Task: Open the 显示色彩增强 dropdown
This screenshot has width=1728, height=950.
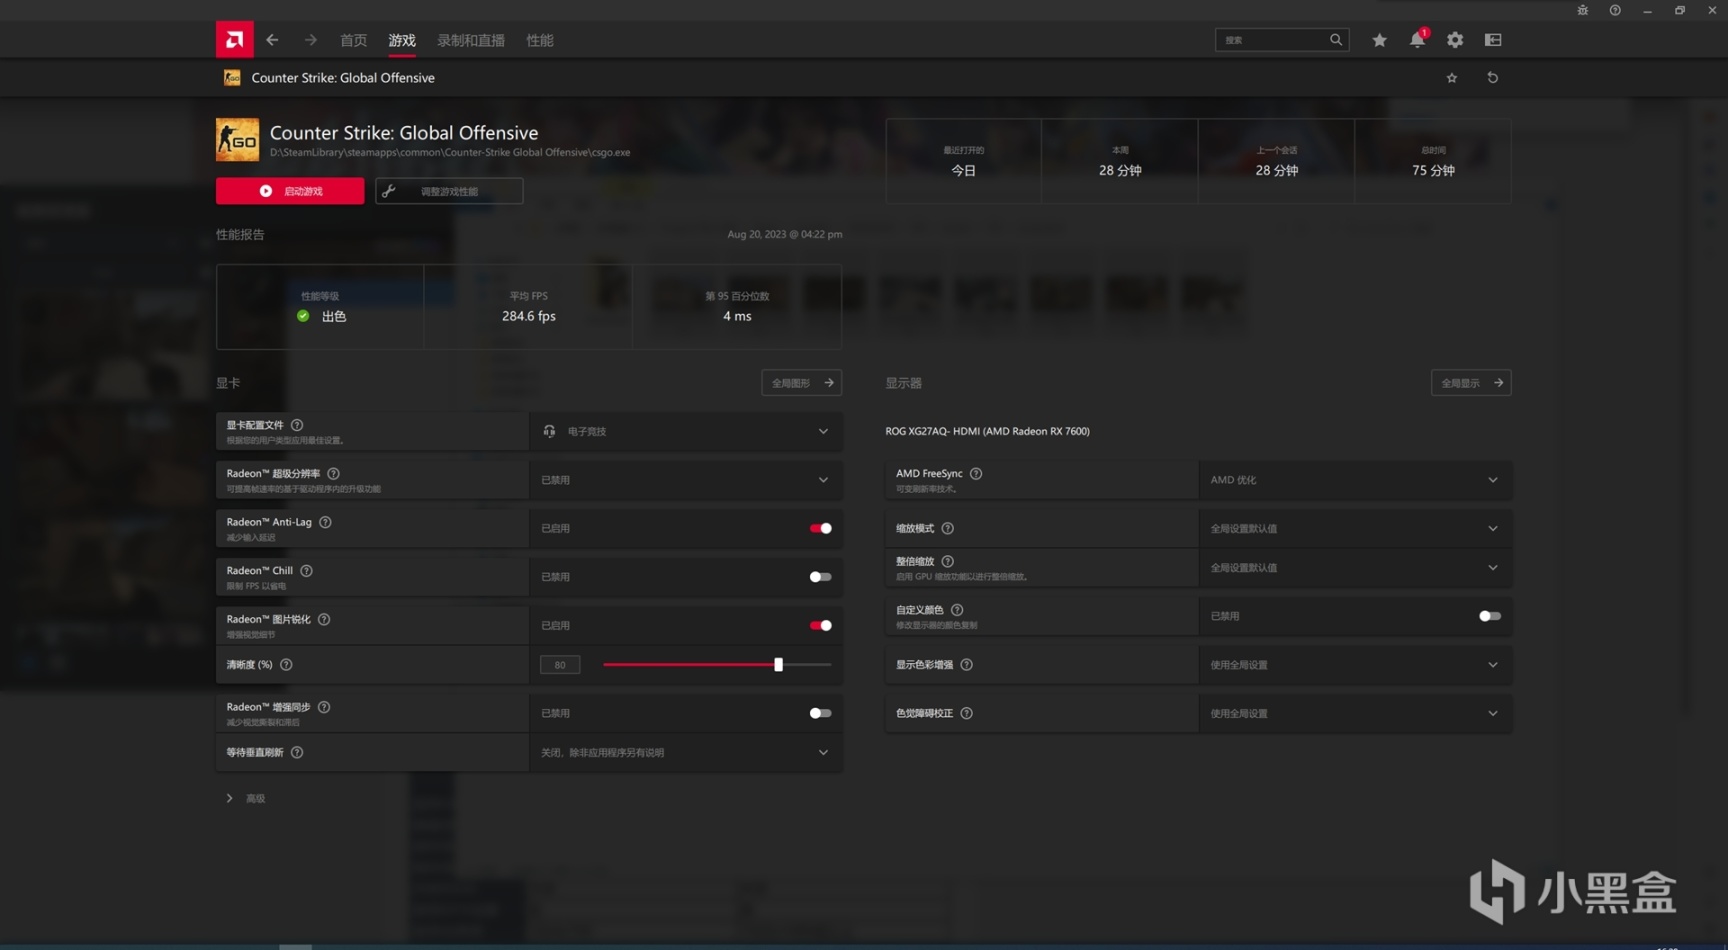Action: [x=1355, y=664]
